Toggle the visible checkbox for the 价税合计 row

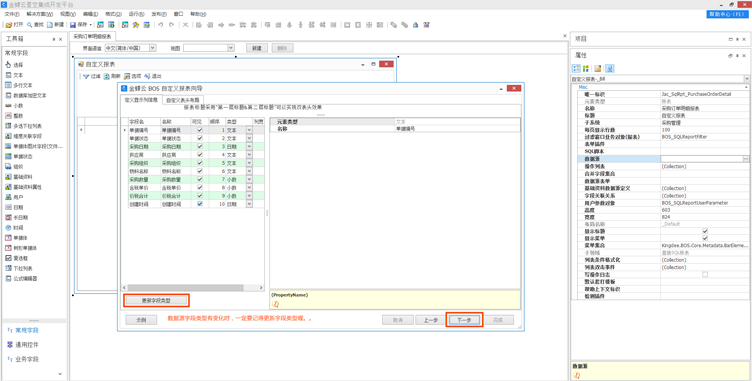click(200, 195)
